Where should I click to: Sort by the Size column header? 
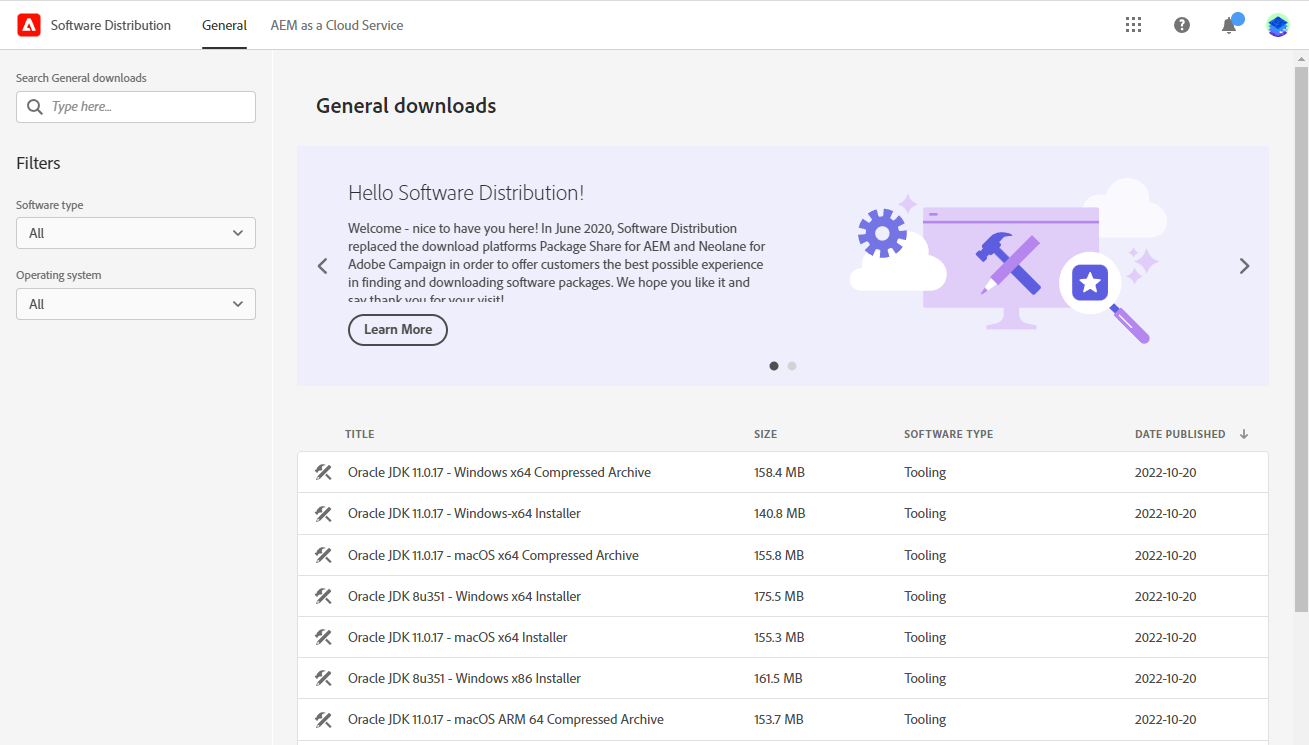tap(765, 434)
